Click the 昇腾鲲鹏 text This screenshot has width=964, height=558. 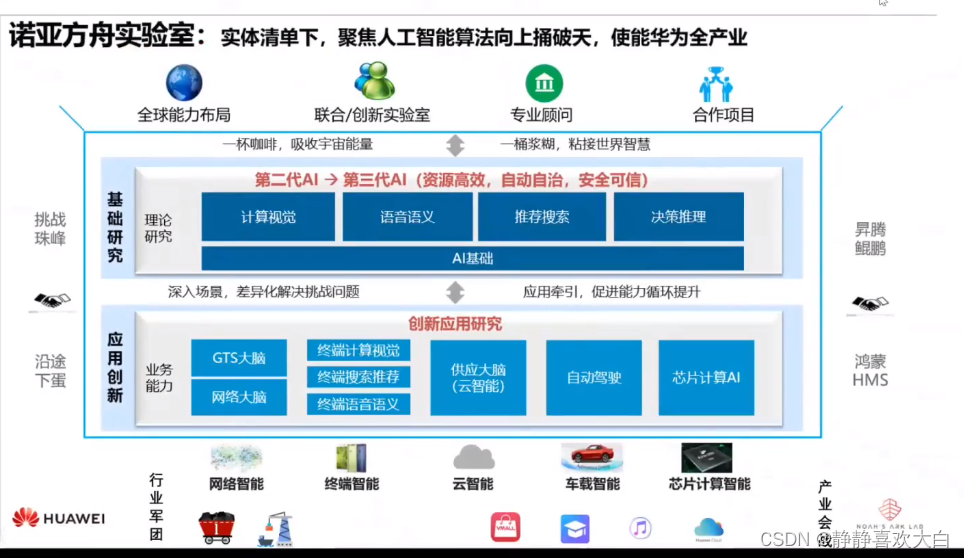[x=870, y=239]
